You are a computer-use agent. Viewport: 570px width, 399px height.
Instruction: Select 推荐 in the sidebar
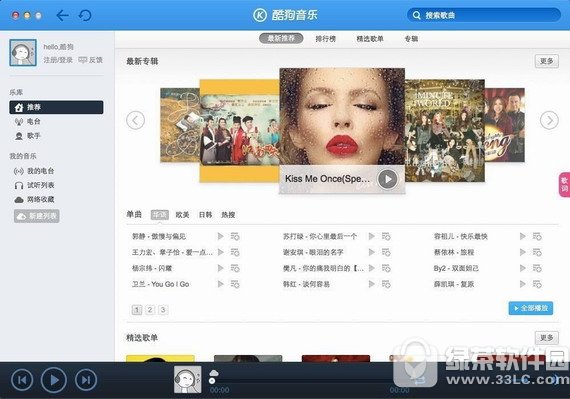click(56, 107)
